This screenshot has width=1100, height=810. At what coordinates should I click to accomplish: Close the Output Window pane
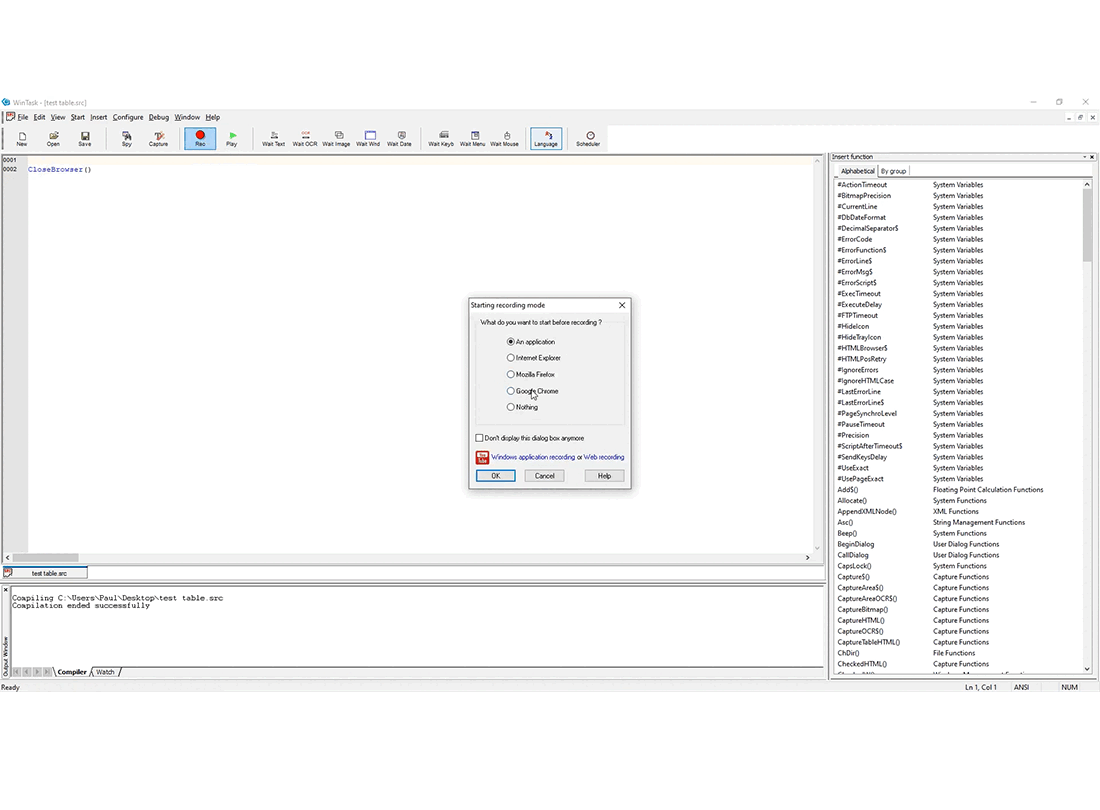tap(6, 590)
